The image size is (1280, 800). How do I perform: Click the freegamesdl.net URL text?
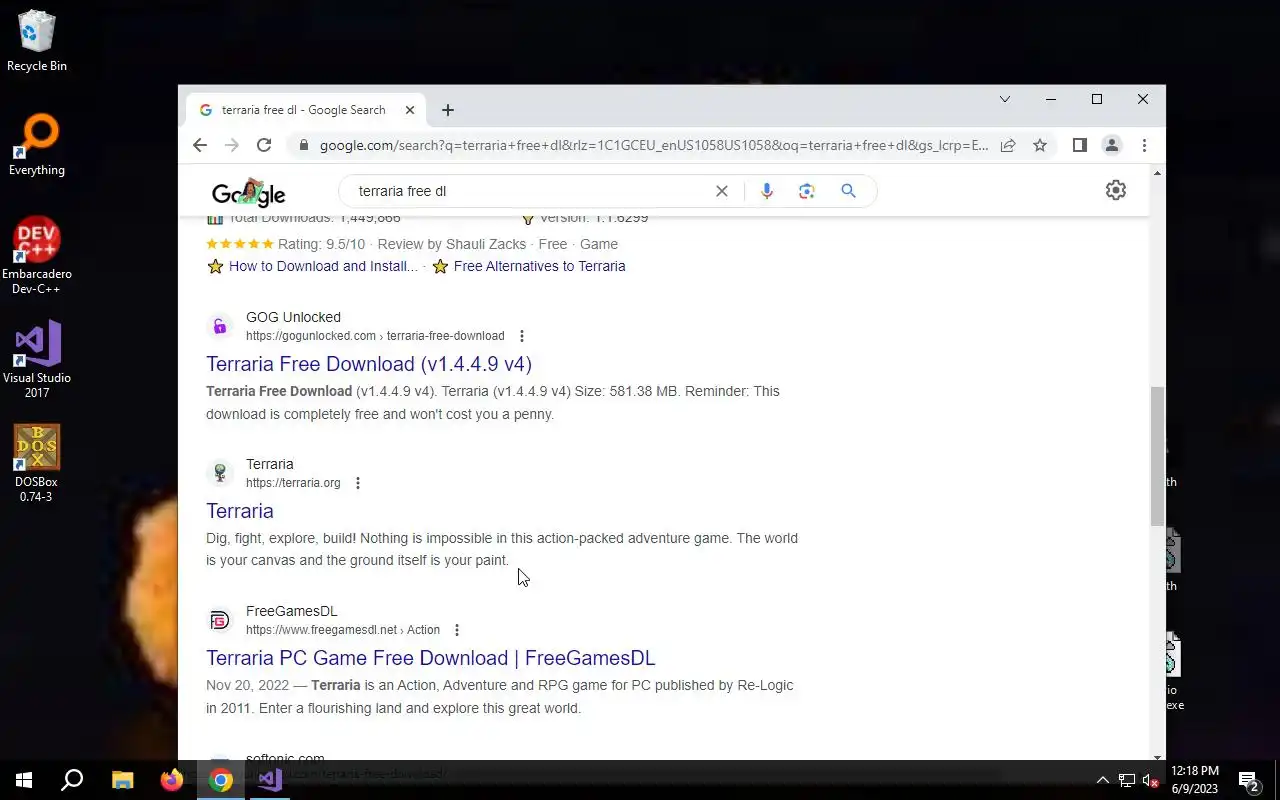tap(343, 630)
